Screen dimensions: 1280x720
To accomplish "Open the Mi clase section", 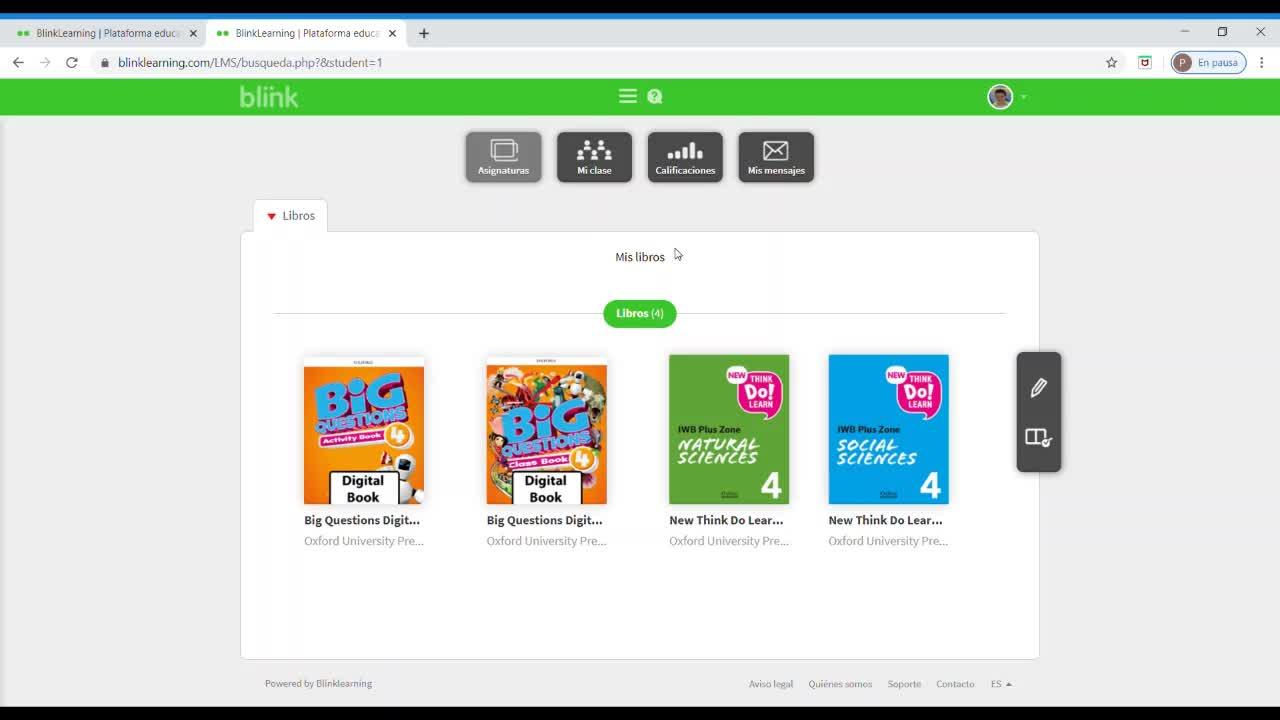I will (x=594, y=157).
